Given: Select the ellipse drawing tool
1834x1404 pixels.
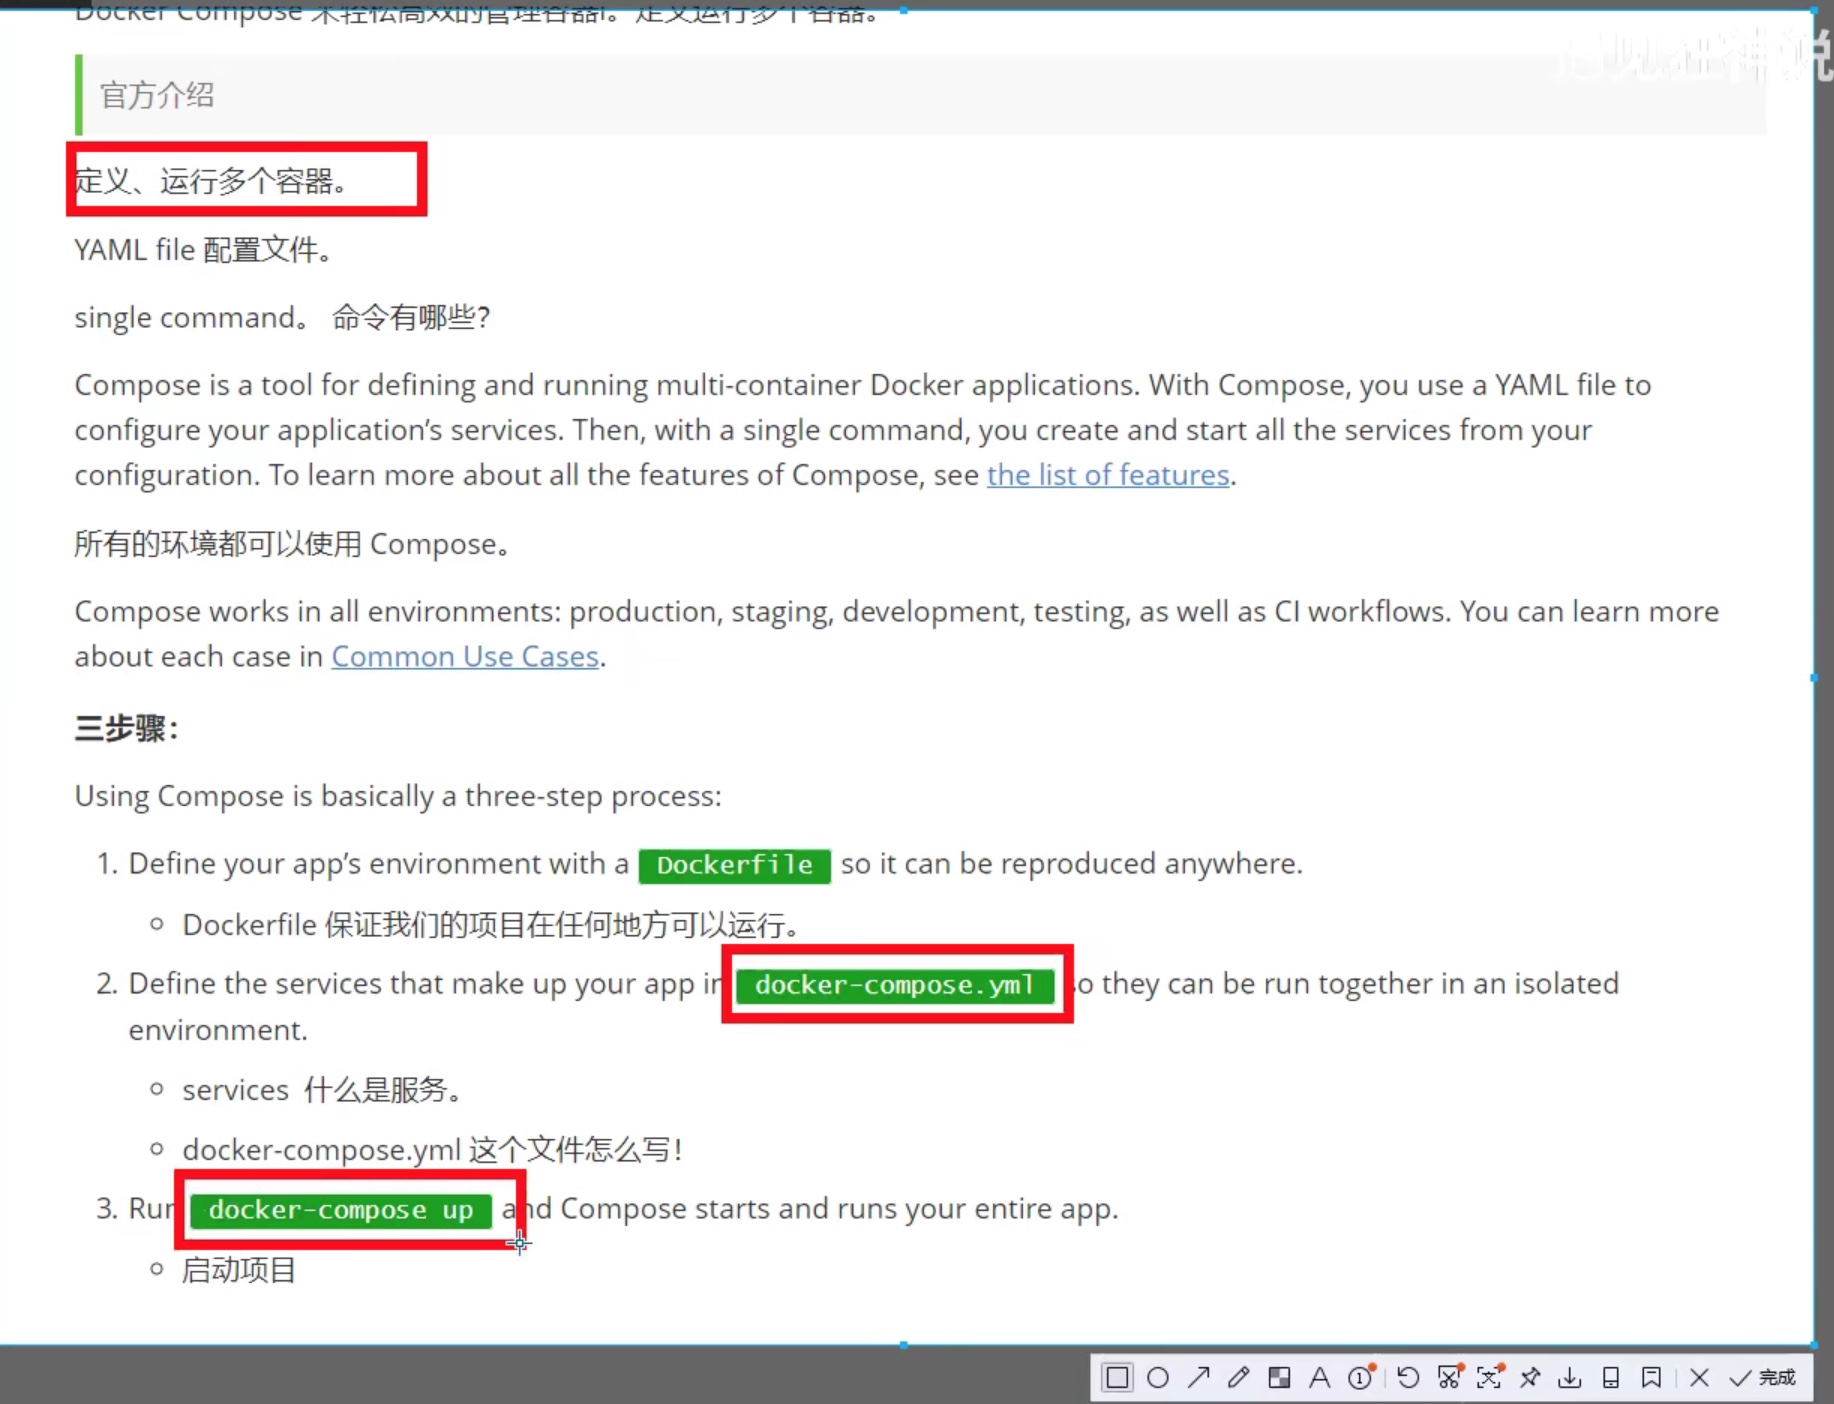Looking at the screenshot, I should tap(1158, 1378).
